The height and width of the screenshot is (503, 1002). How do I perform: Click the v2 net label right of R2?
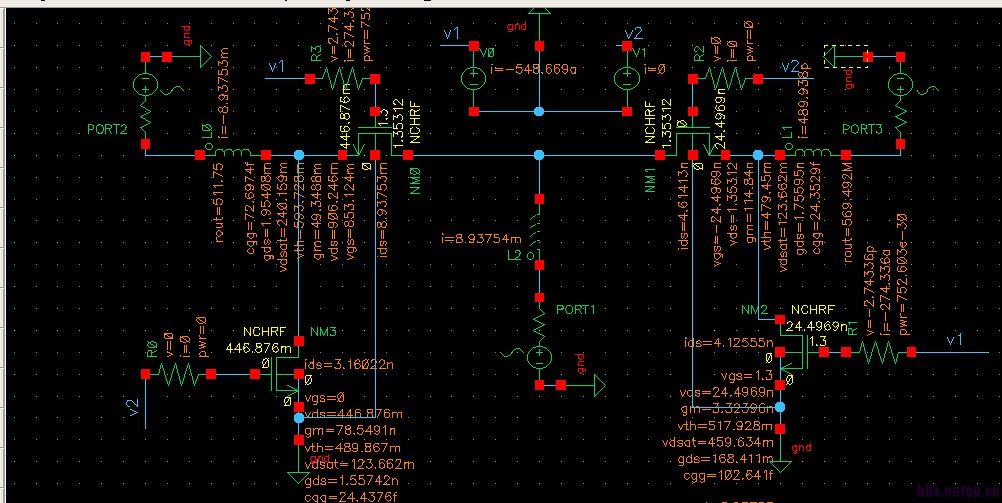(x=790, y=66)
